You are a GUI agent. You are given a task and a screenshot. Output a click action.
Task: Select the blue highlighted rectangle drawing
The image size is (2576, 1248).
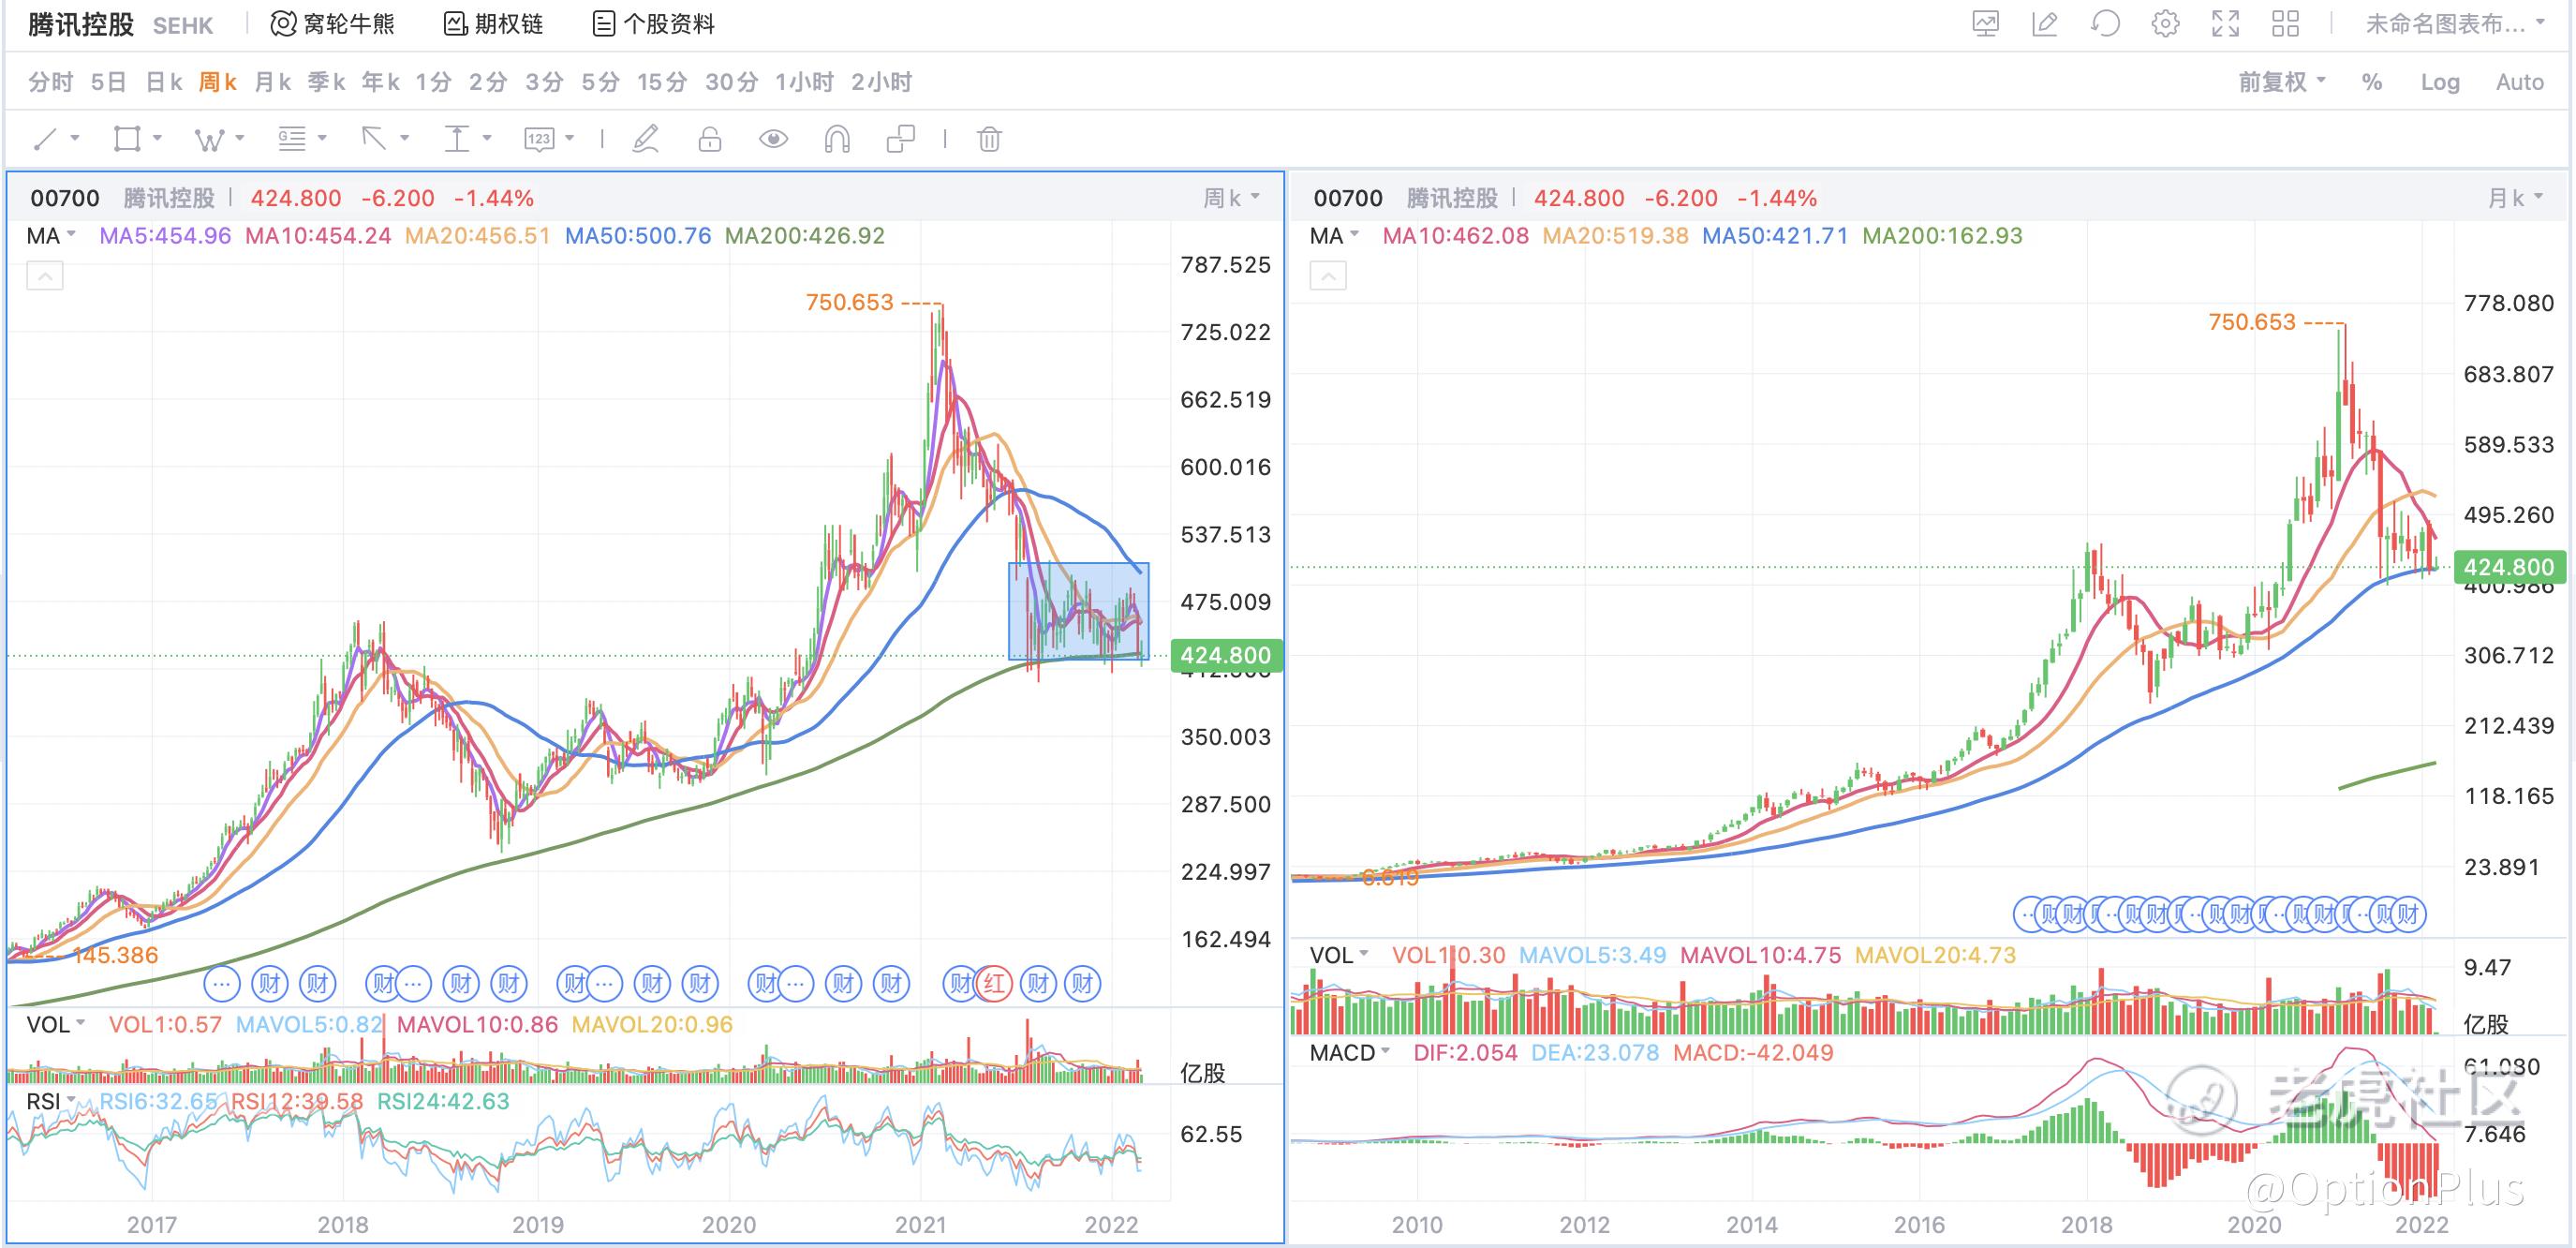coord(1079,611)
